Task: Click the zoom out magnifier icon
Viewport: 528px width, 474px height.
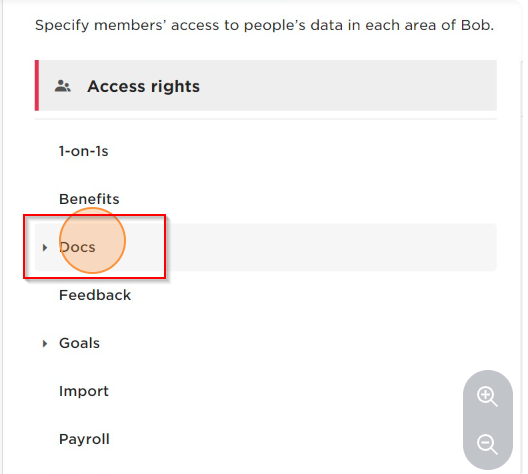Action: 487,444
